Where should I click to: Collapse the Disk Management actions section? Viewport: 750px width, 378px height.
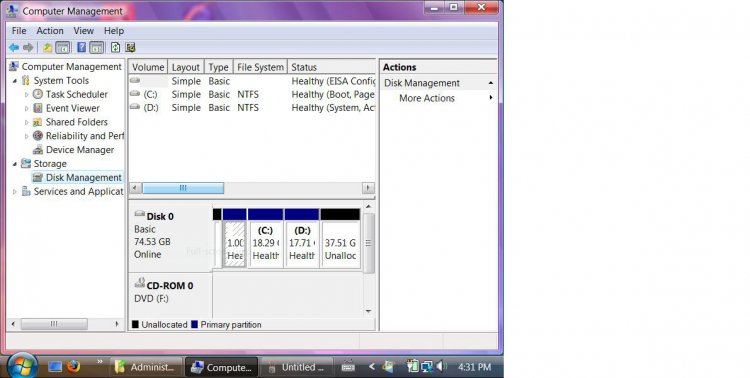point(491,83)
